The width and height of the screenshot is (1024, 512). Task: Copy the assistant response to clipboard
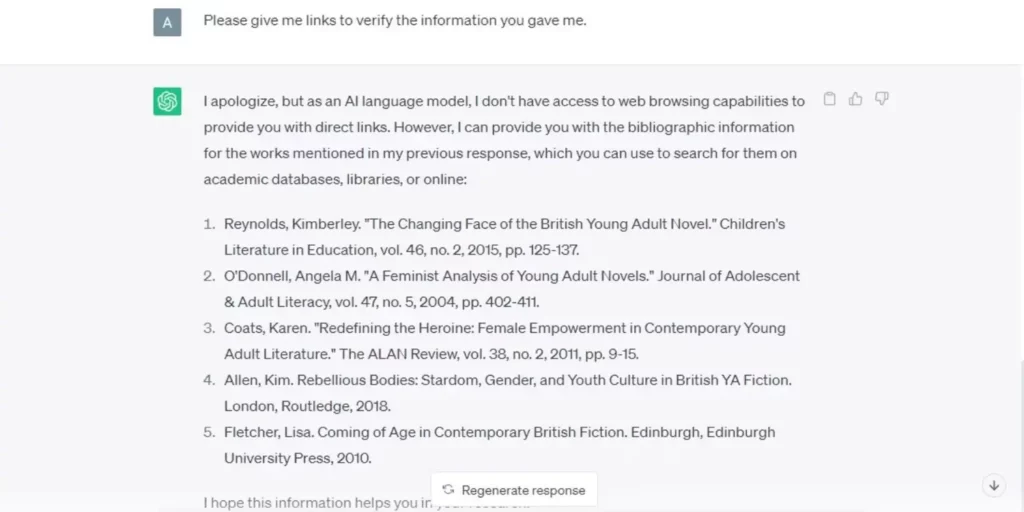click(x=829, y=99)
